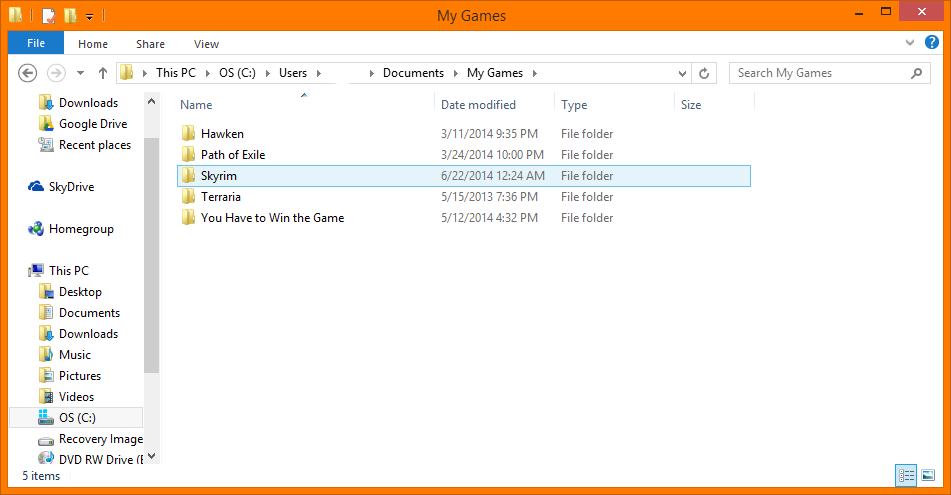Switch to details view layout

pyautogui.click(x=906, y=476)
